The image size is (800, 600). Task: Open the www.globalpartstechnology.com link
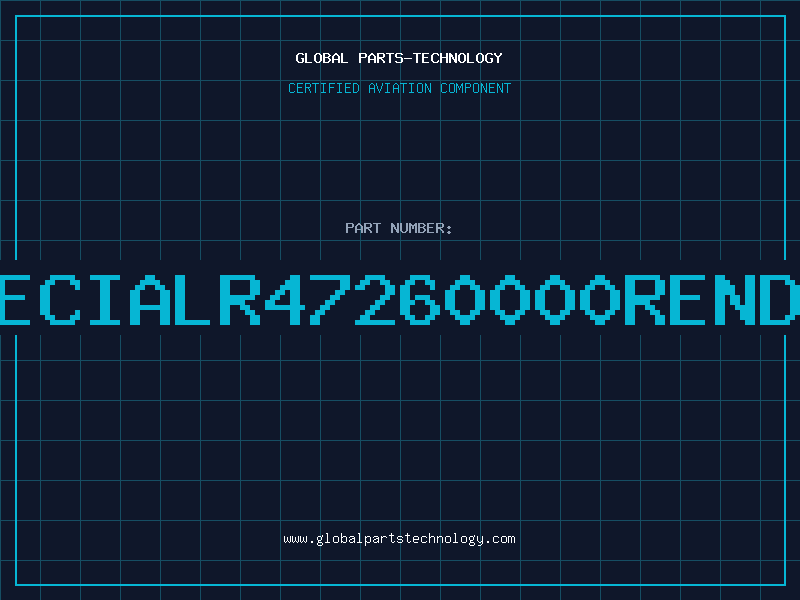coord(399,539)
